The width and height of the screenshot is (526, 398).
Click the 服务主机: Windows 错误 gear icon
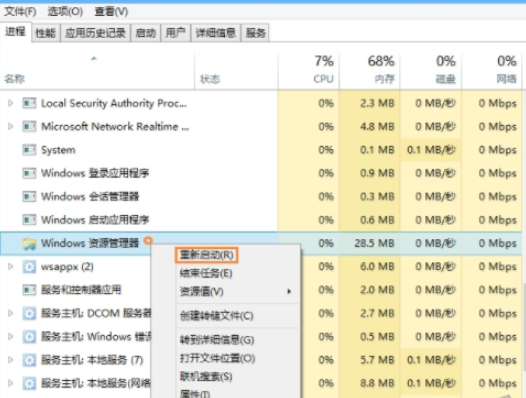(29, 337)
